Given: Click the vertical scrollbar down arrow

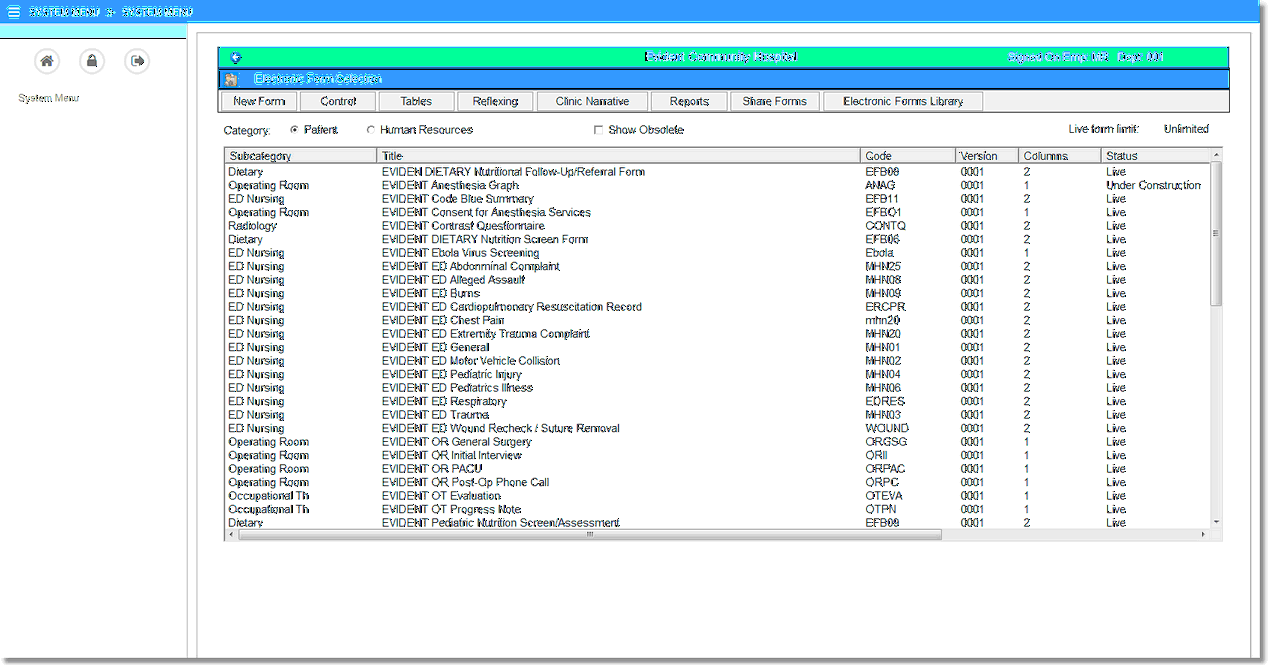Looking at the screenshot, I should [x=1216, y=522].
